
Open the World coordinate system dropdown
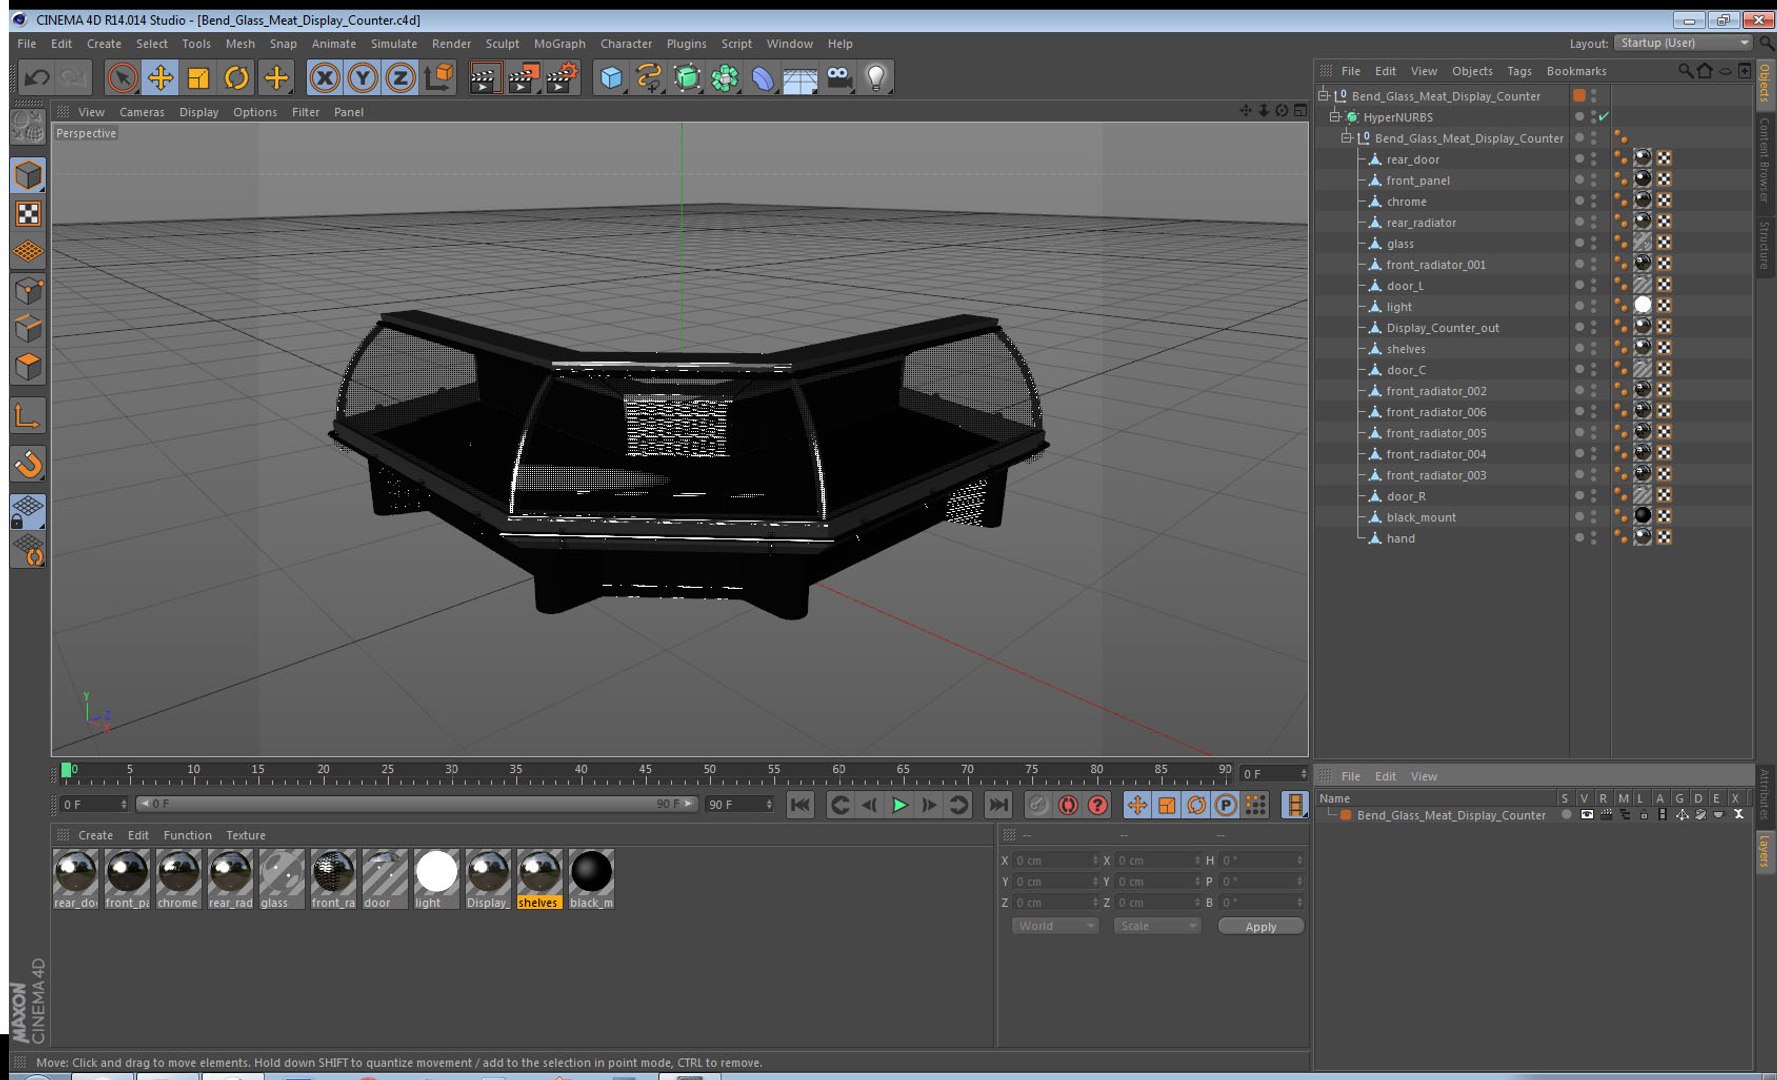pos(1055,926)
